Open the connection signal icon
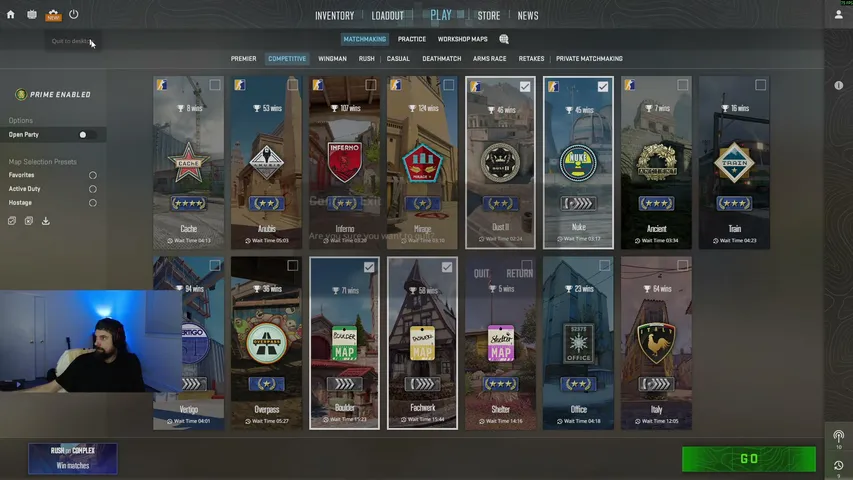The image size is (853, 480). pyautogui.click(x=838, y=436)
